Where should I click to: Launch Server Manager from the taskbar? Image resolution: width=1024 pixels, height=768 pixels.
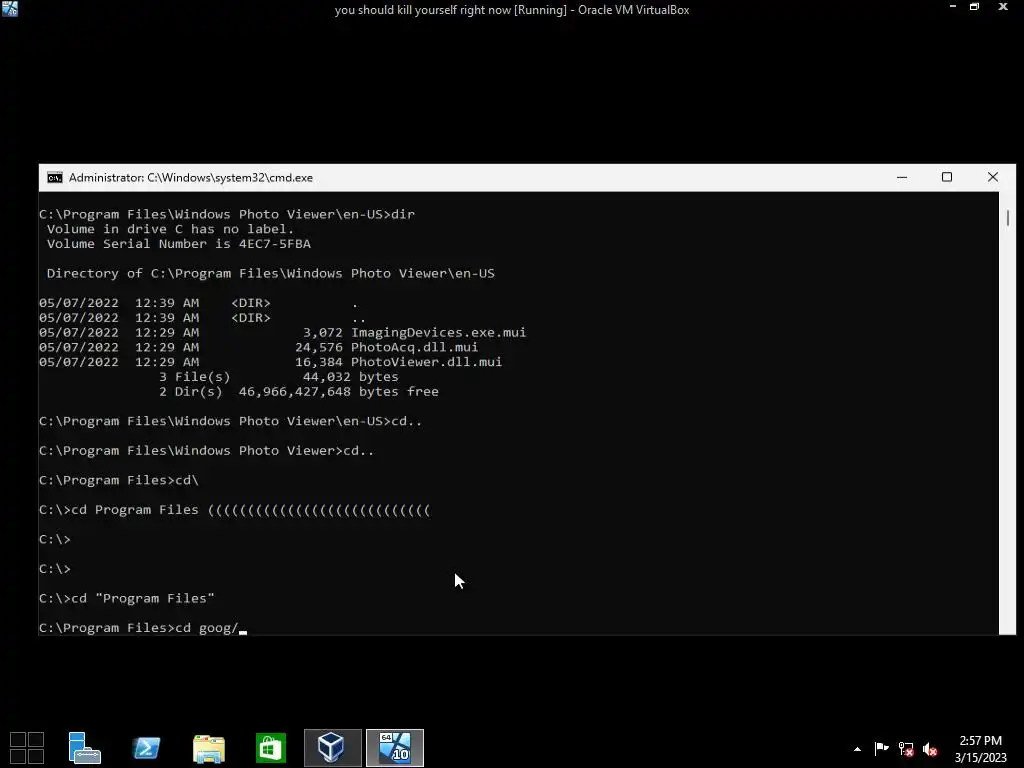(84, 748)
